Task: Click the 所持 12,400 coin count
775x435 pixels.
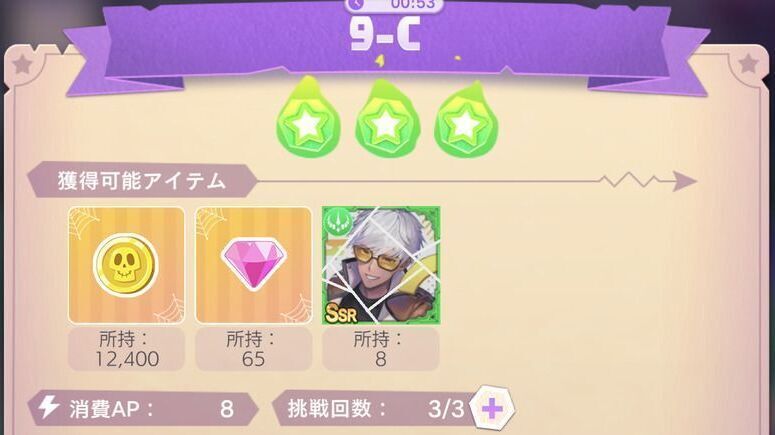Action: [x=127, y=349]
